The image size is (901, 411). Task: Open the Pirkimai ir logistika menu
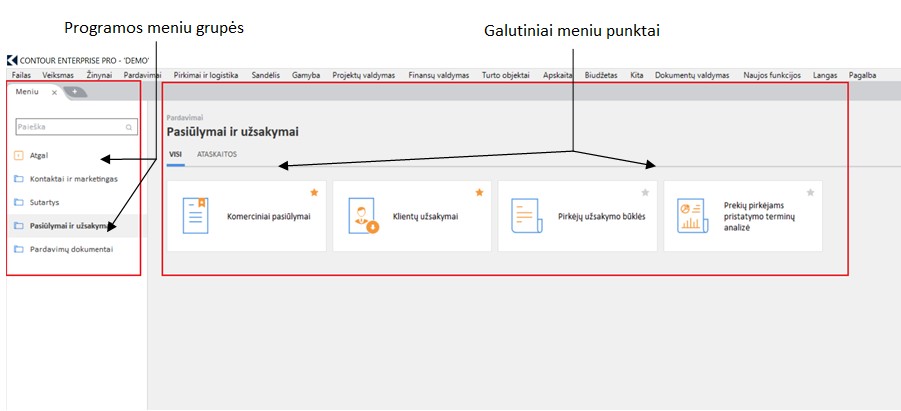pyautogui.click(x=206, y=75)
